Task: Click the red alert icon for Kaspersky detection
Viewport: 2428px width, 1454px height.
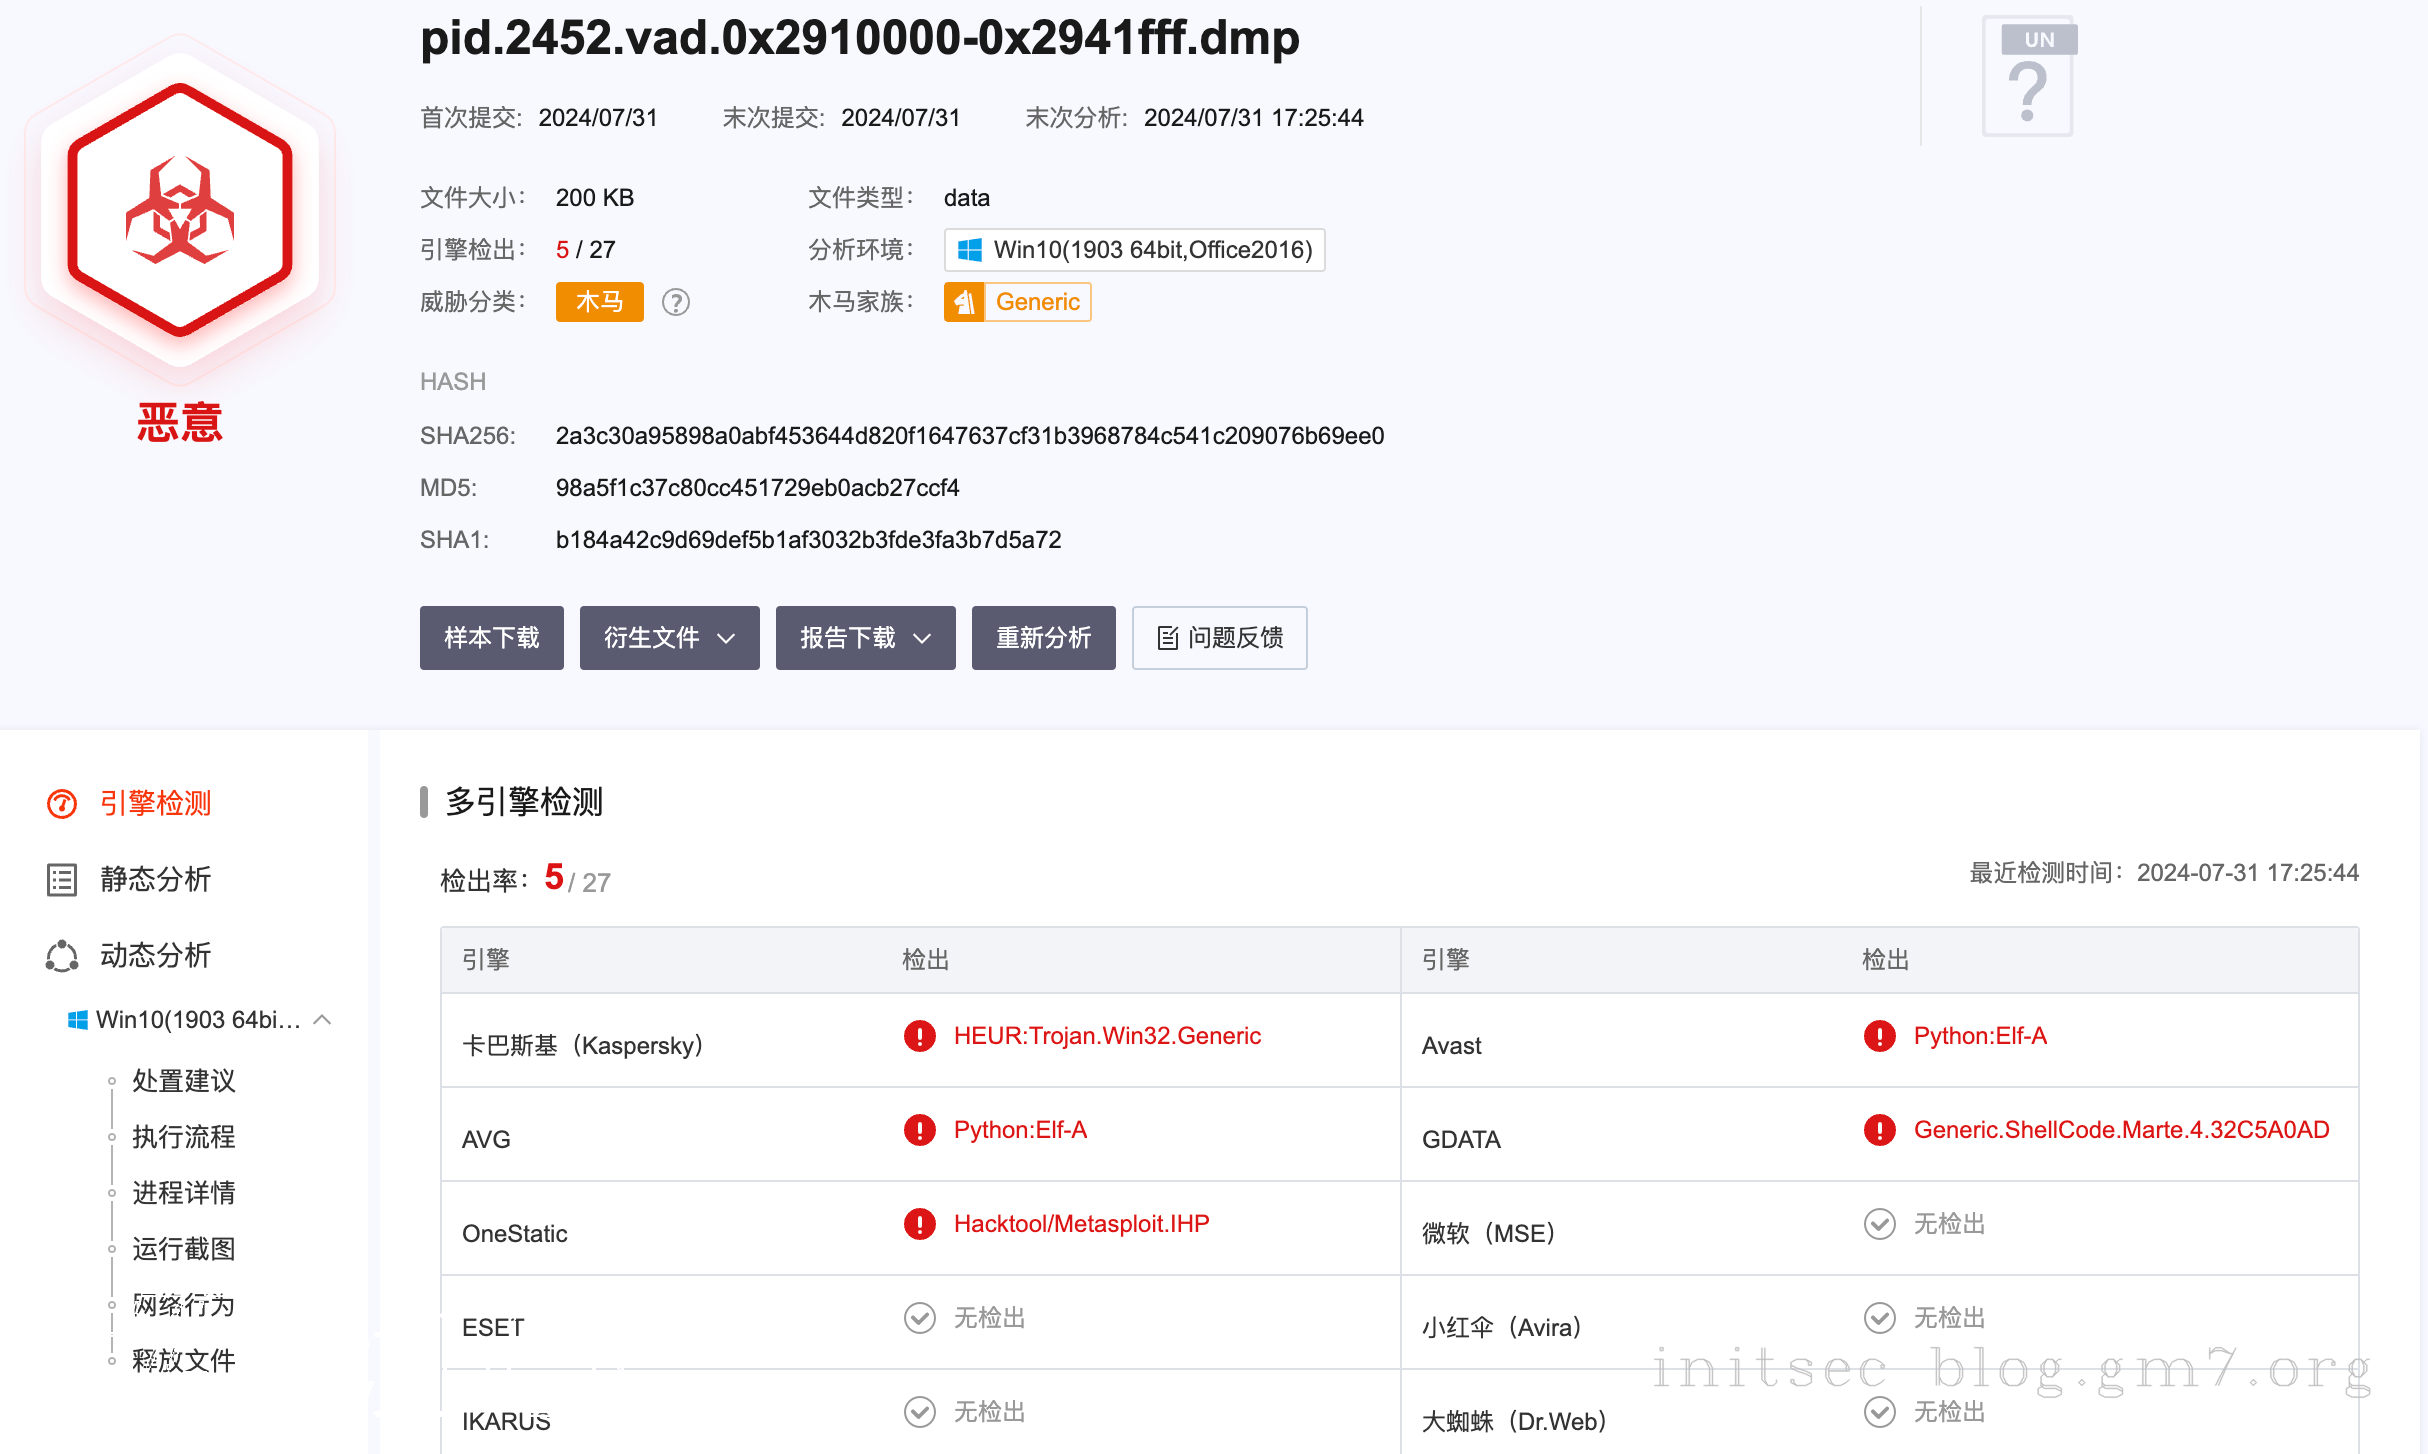Action: click(x=919, y=1036)
